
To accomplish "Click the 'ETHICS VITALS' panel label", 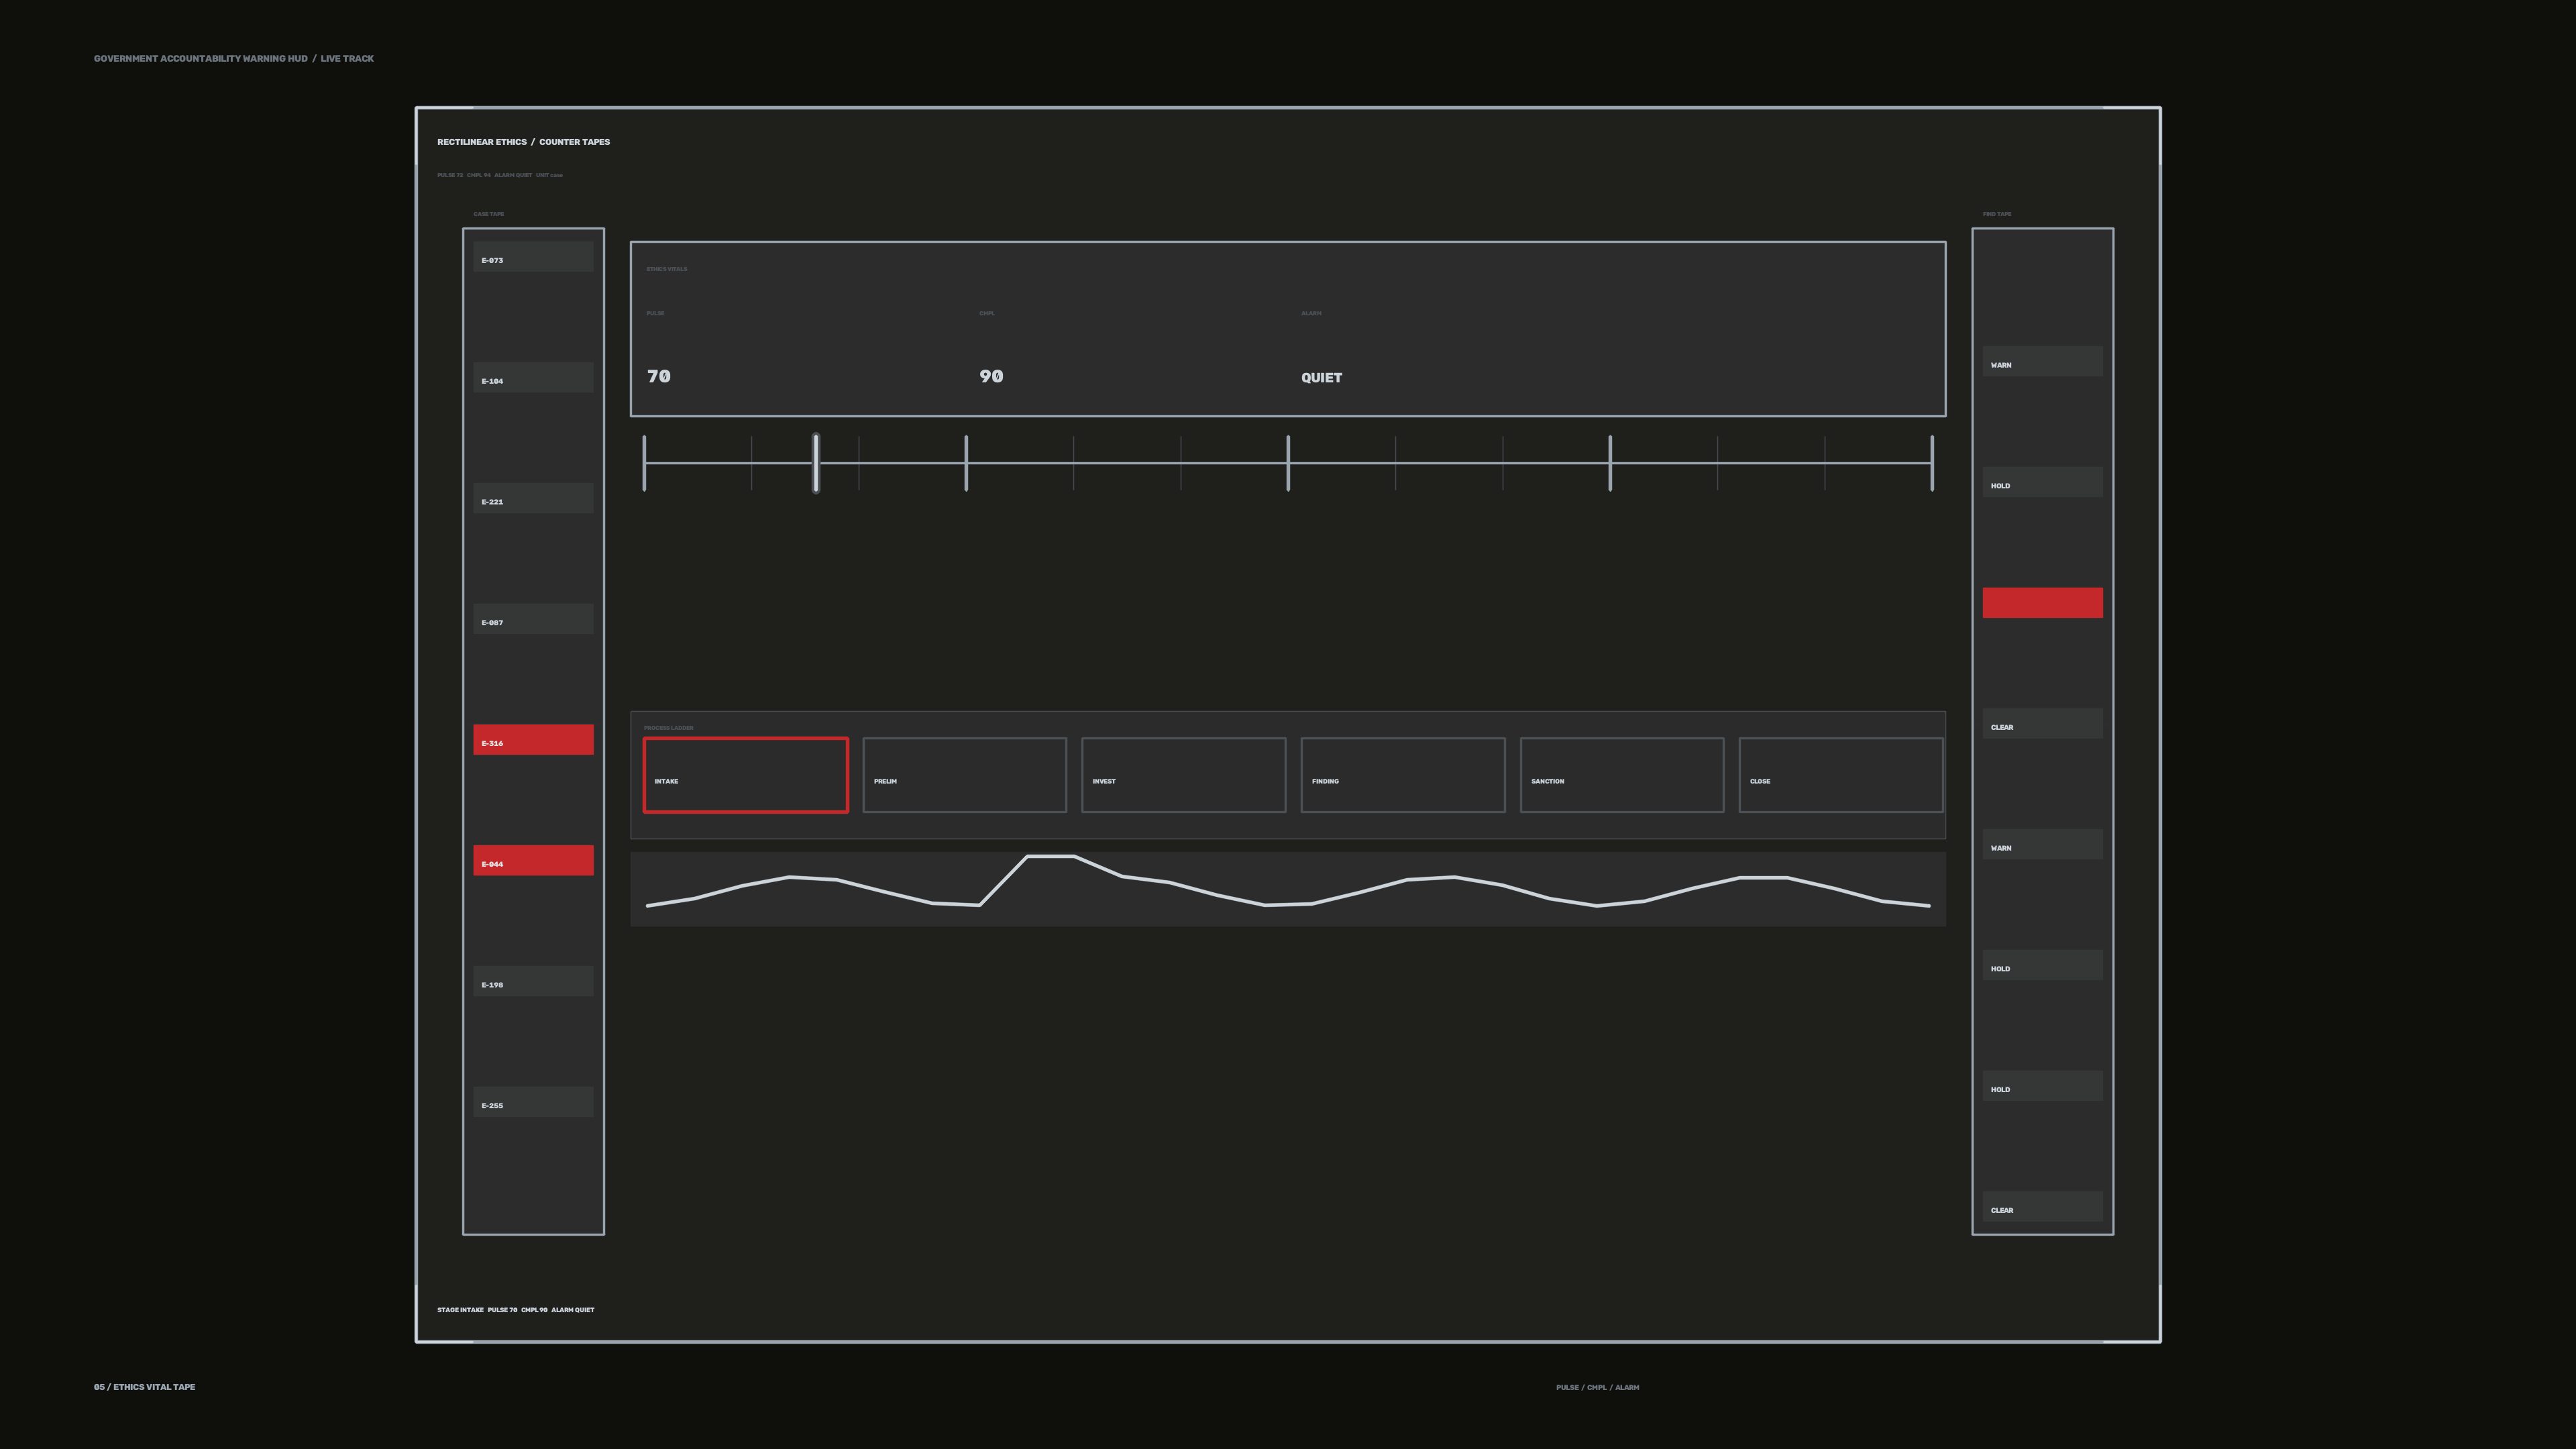I will (x=666, y=269).
